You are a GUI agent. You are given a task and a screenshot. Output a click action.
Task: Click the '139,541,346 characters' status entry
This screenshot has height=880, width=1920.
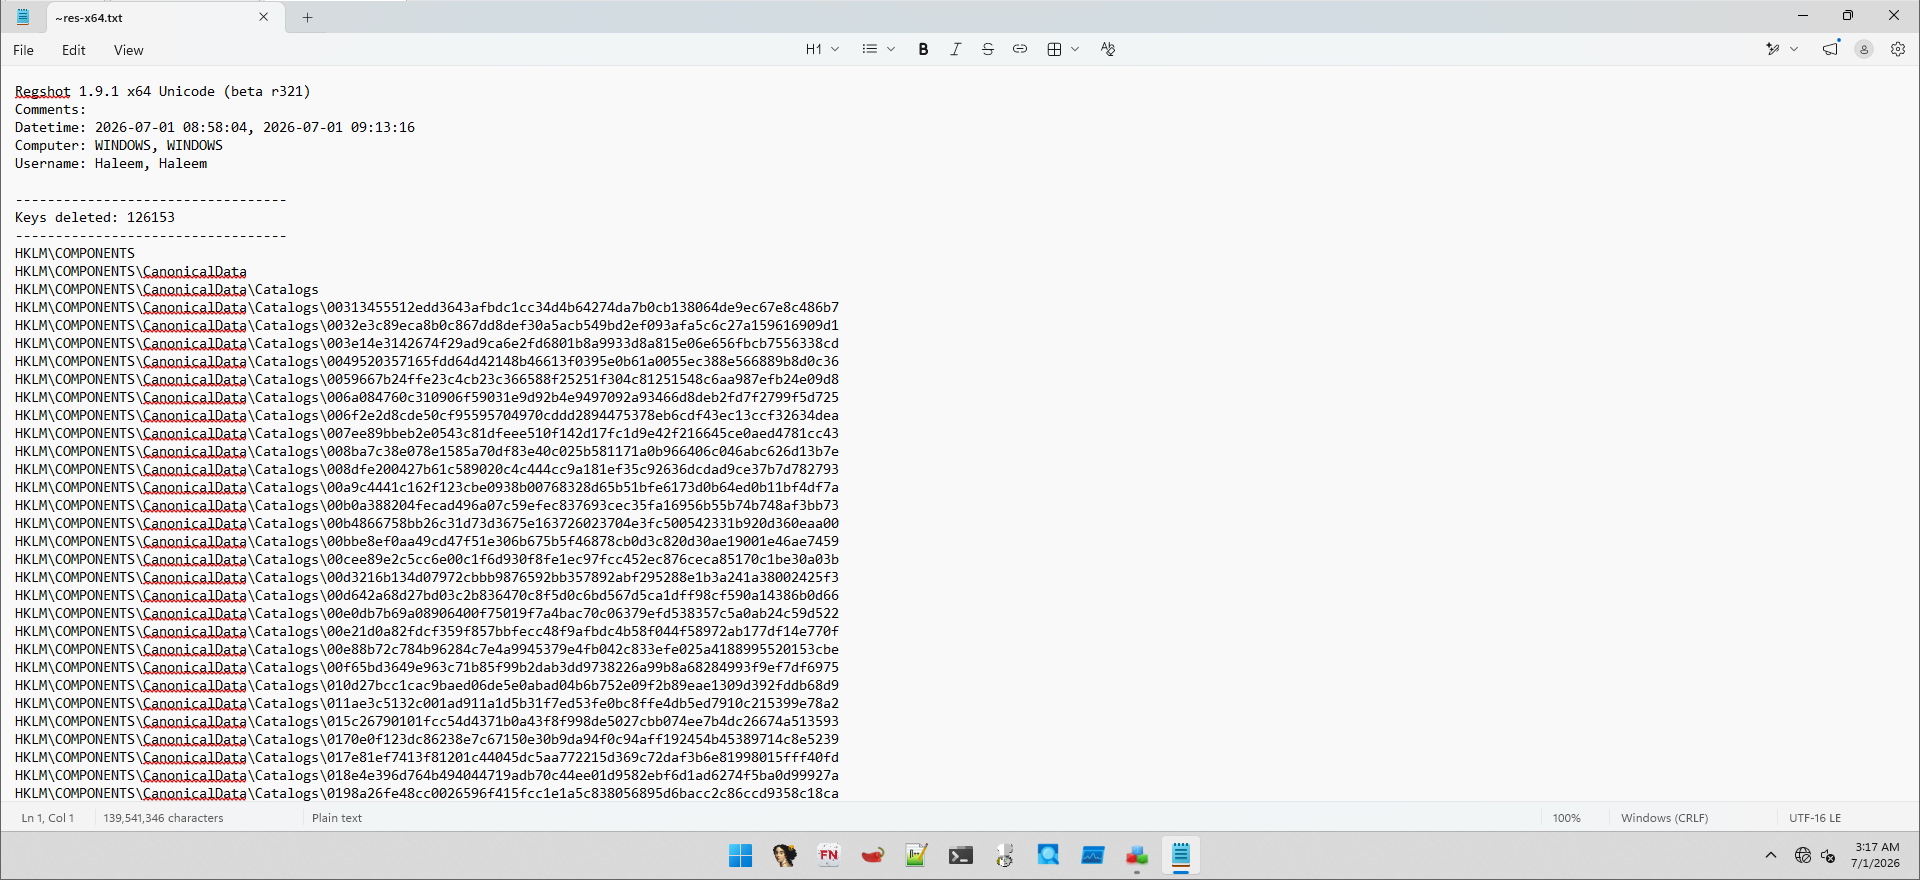click(163, 818)
